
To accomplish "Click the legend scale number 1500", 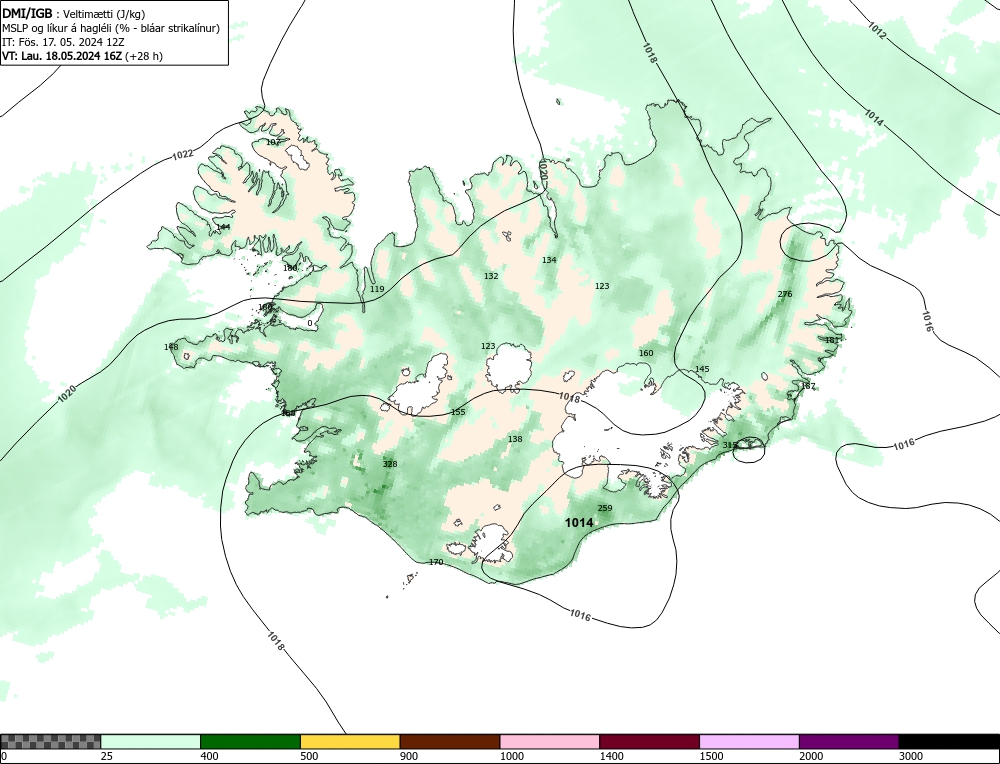I will coord(712,756).
